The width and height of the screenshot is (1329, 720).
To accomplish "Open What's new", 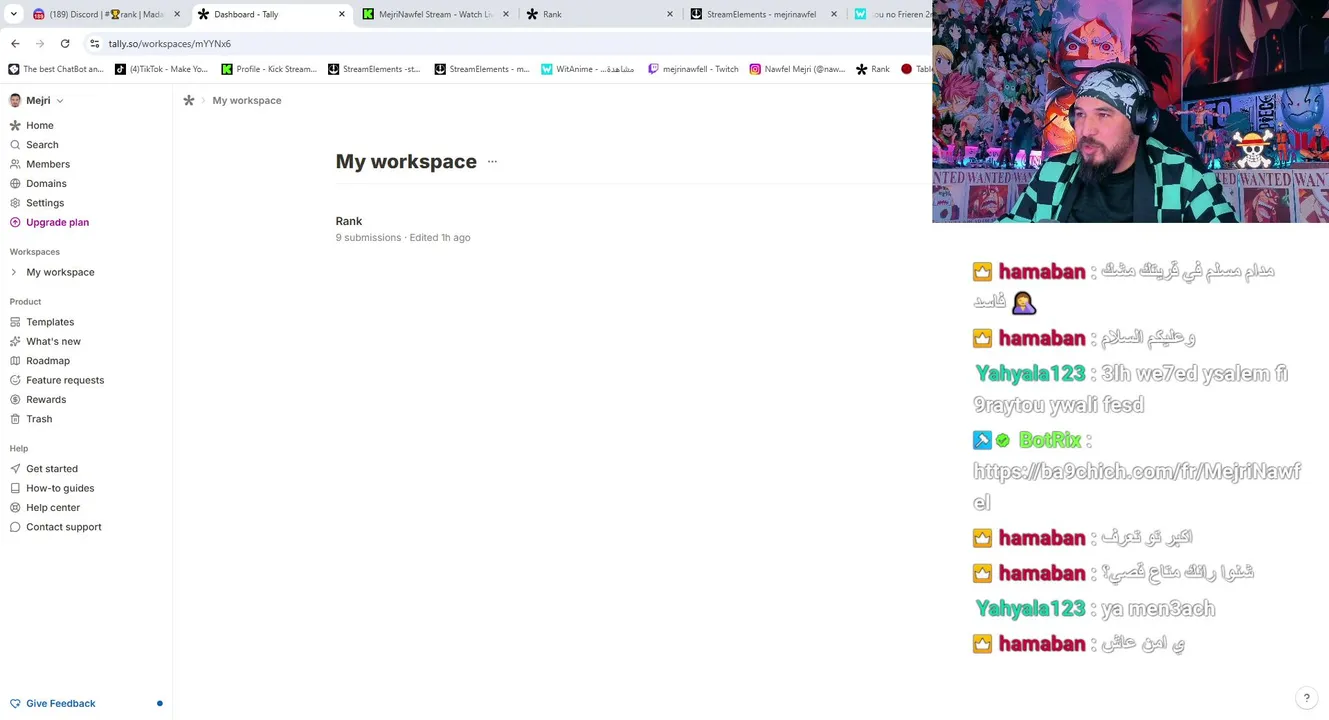I will tap(53, 341).
